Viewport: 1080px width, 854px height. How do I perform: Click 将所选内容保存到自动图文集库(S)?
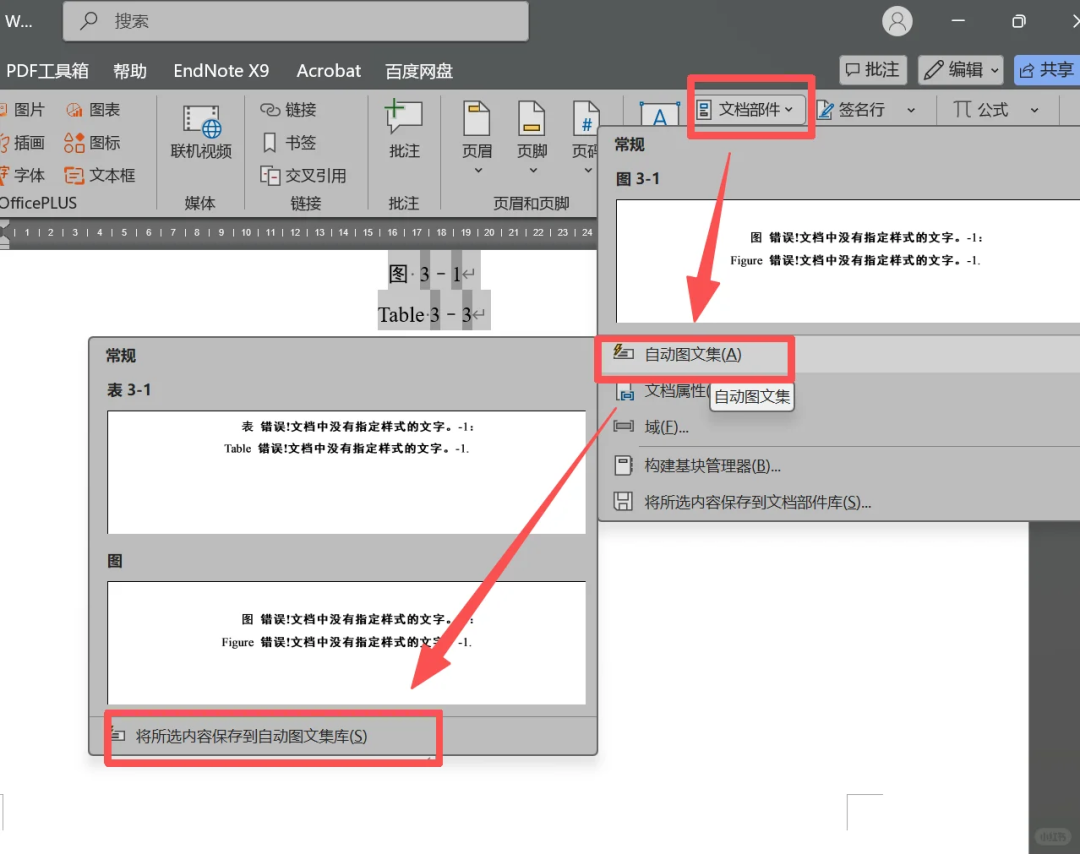[251, 737]
